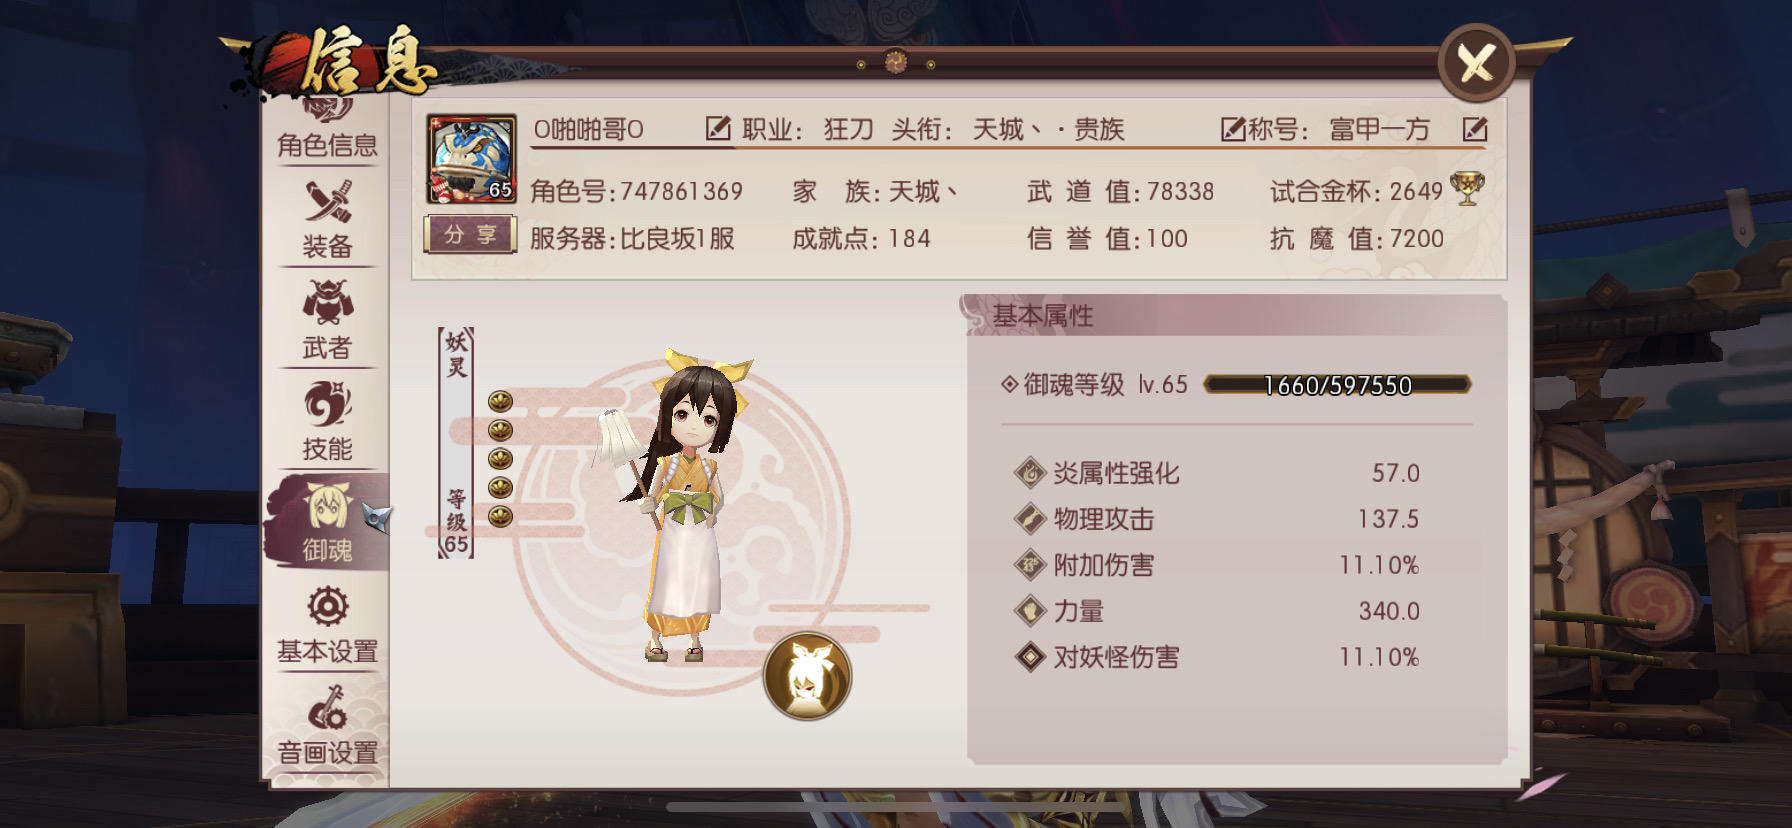Open the 技能 skills tab
Image resolution: width=1792 pixels, height=828 pixels.
[327, 421]
